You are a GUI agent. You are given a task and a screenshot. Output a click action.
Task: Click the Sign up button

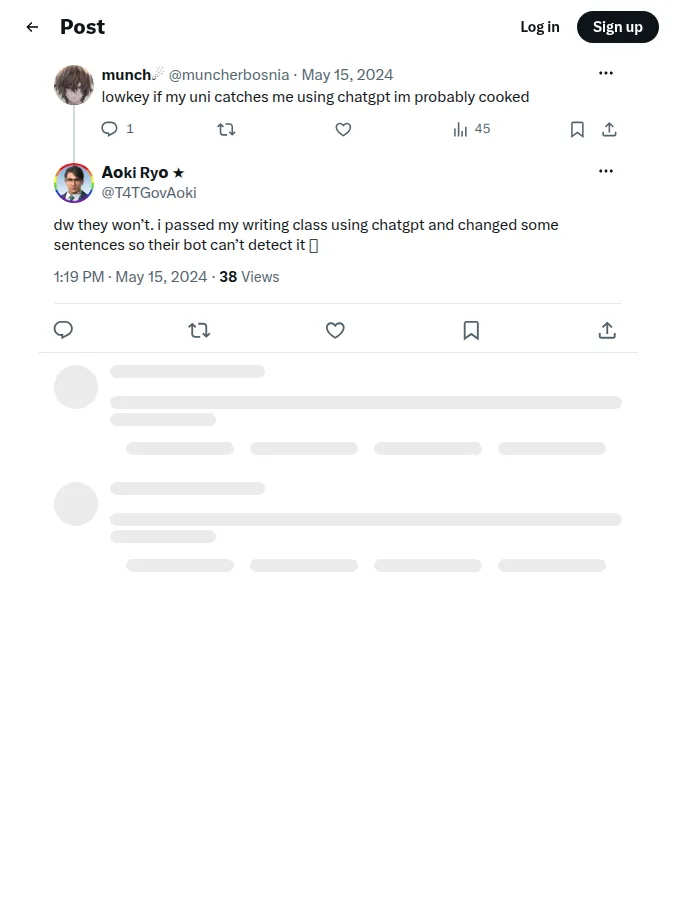[618, 27]
